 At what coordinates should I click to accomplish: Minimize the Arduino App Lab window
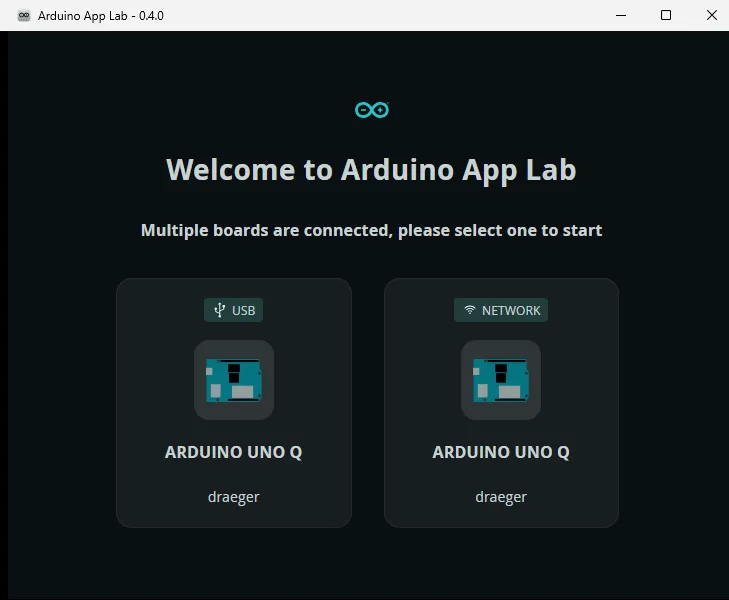(621, 15)
